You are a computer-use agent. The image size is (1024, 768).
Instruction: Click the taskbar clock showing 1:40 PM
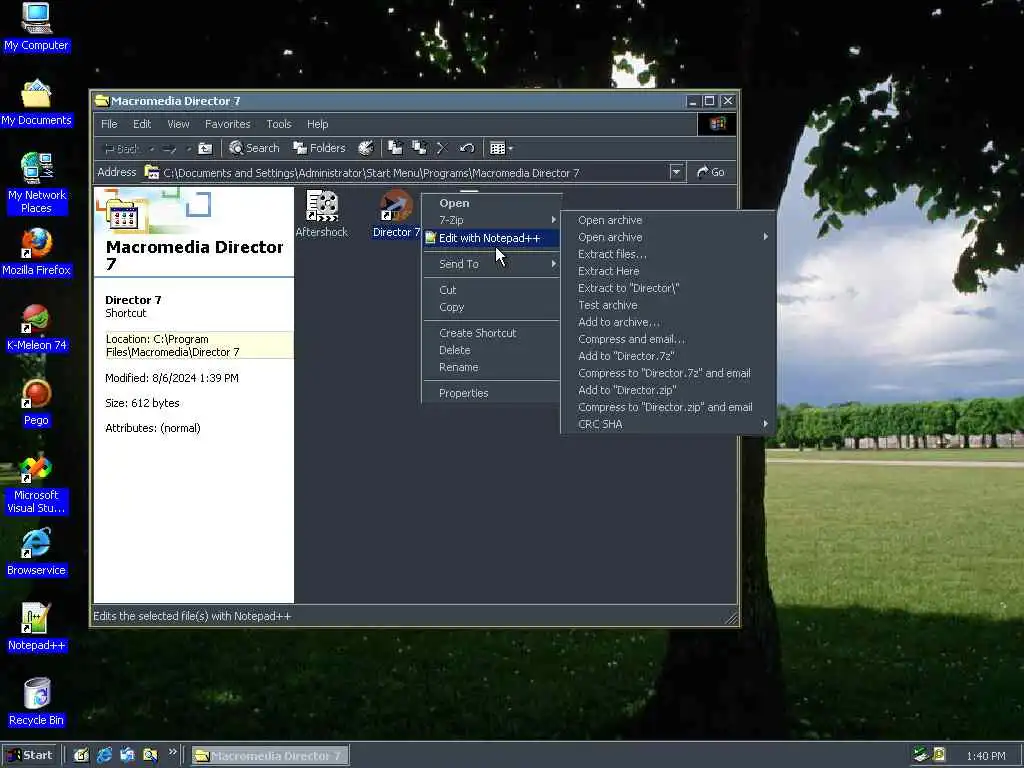tap(985, 756)
